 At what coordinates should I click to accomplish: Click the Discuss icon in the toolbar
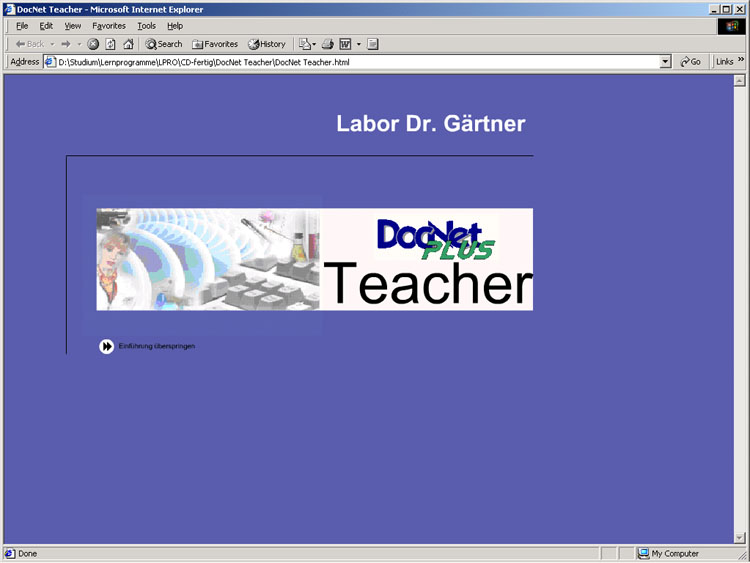373,44
